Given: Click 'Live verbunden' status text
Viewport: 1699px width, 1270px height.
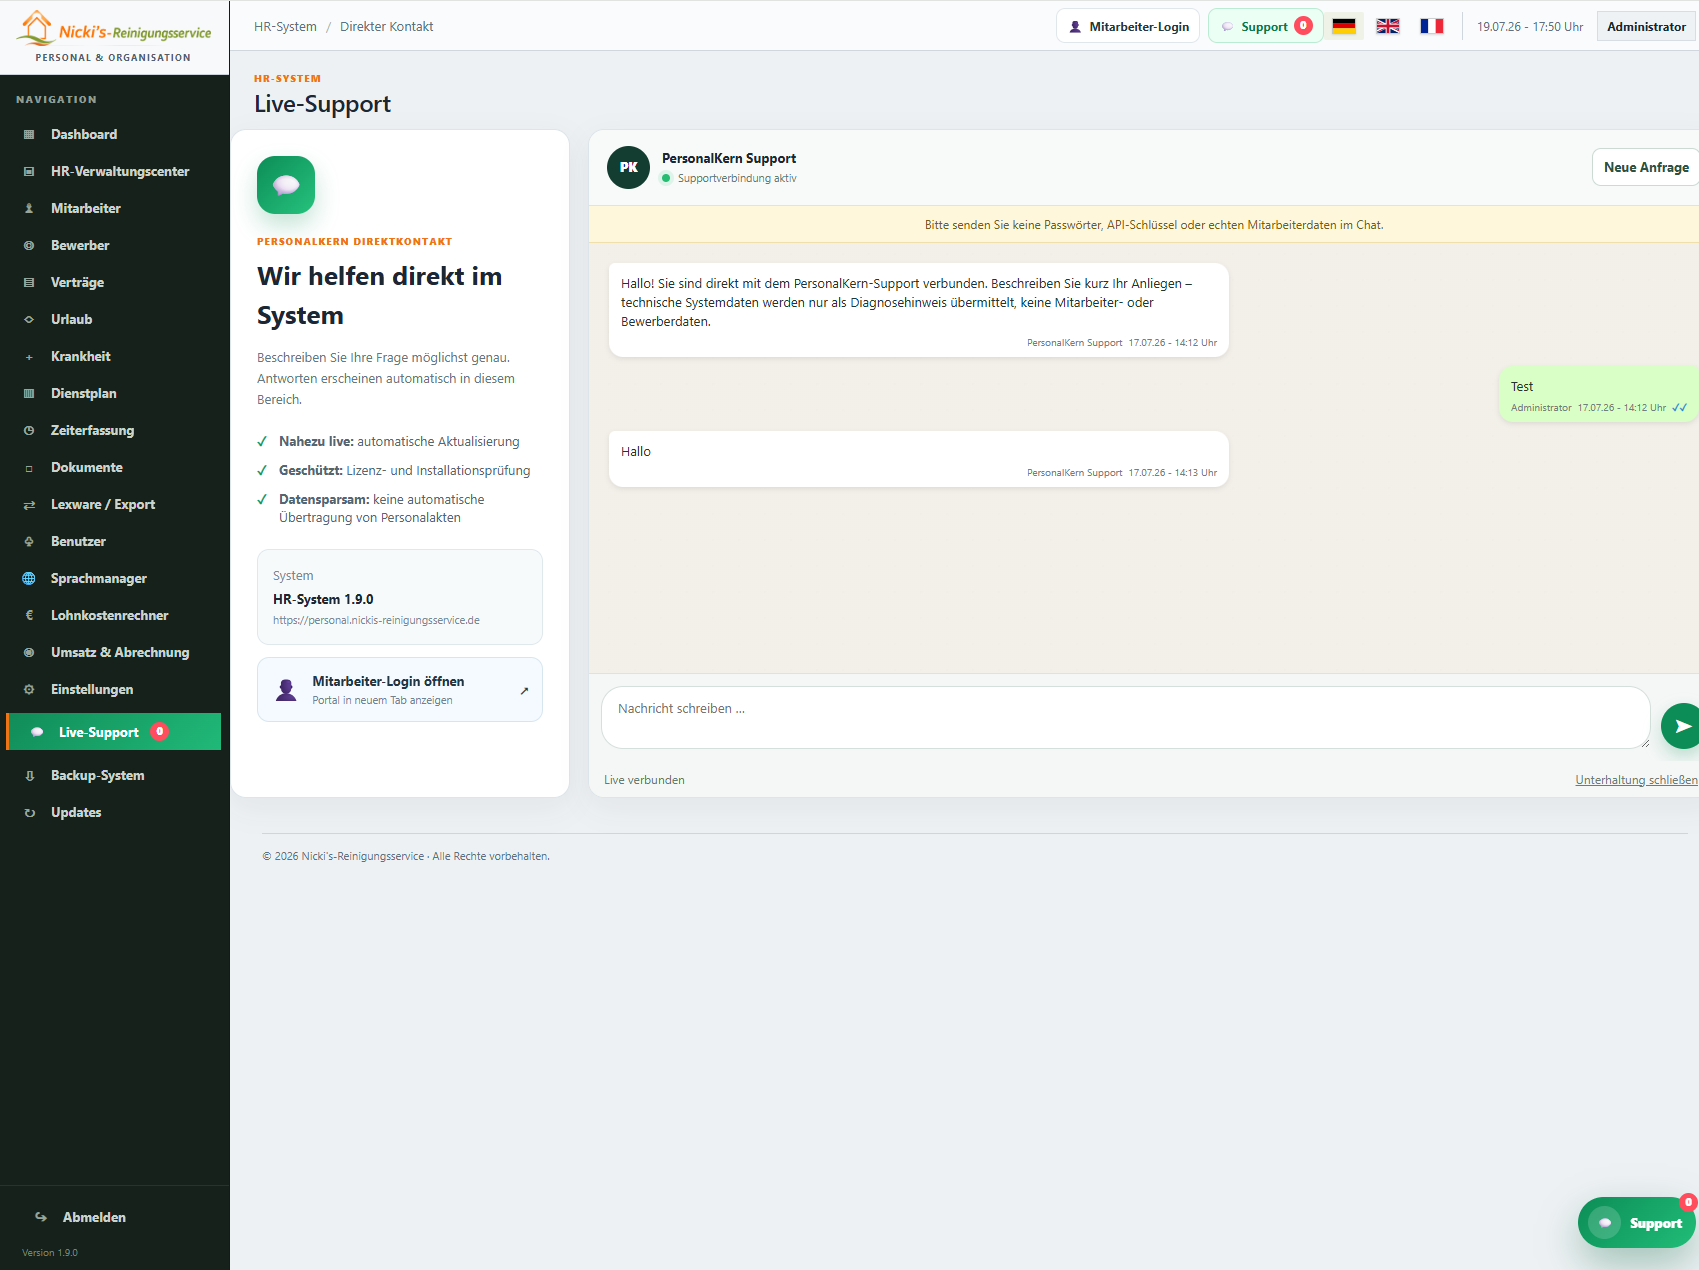Looking at the screenshot, I should (644, 780).
